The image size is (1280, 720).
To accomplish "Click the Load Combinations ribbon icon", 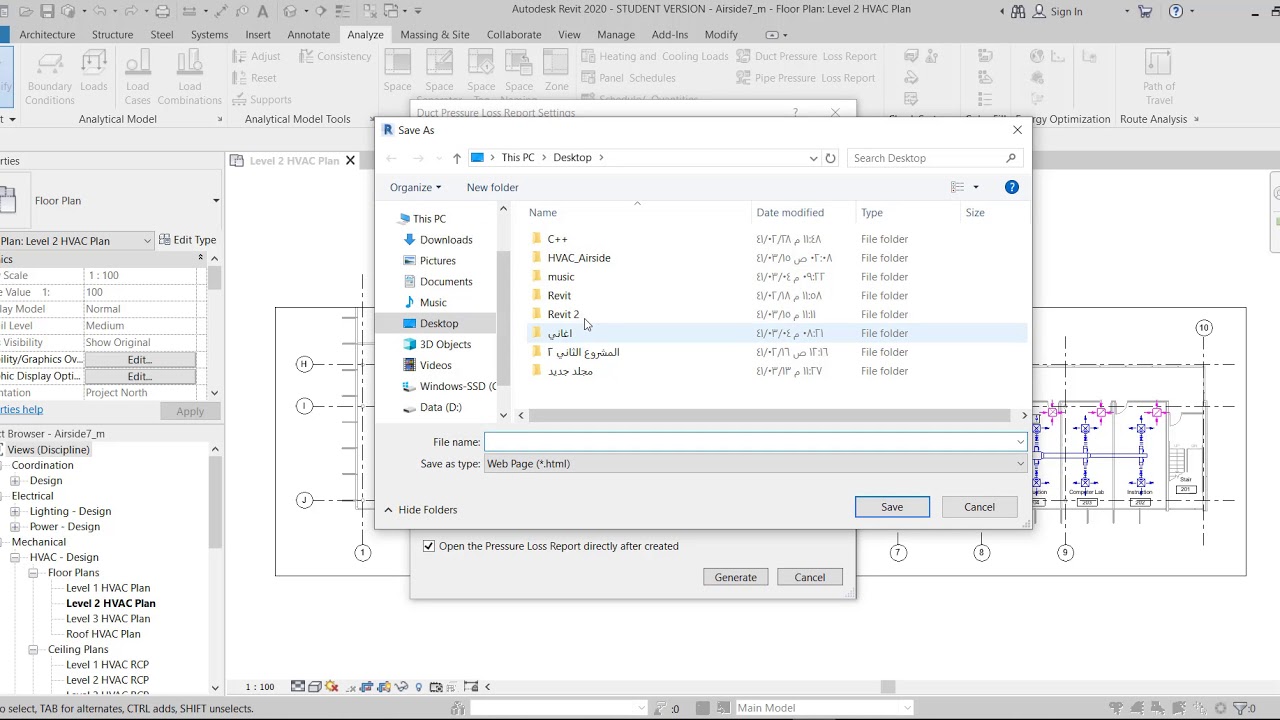I will coord(189,63).
